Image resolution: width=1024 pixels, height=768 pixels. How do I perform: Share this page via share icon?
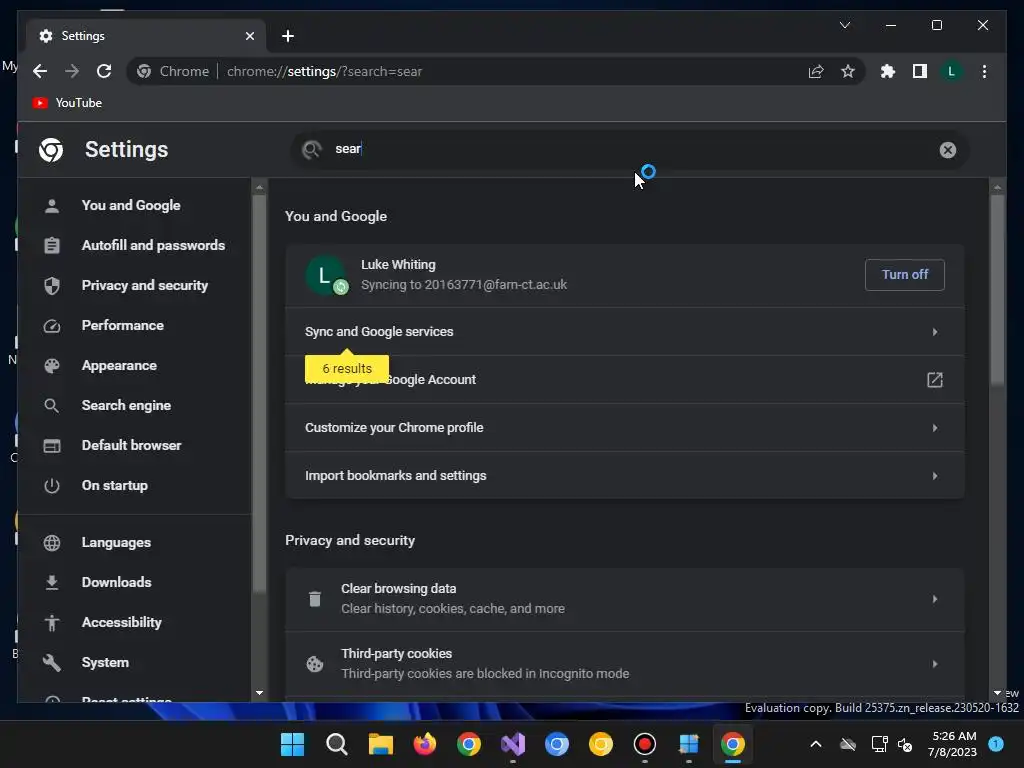point(816,71)
